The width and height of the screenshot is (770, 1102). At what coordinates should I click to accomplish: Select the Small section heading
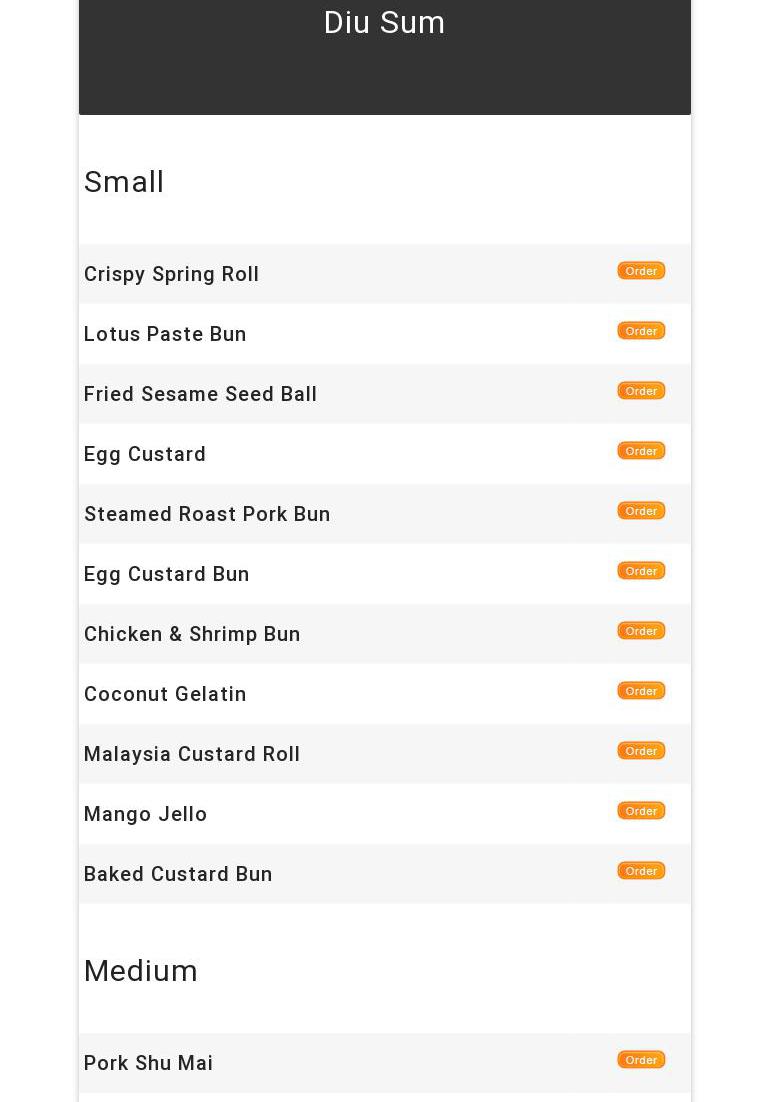[124, 182]
